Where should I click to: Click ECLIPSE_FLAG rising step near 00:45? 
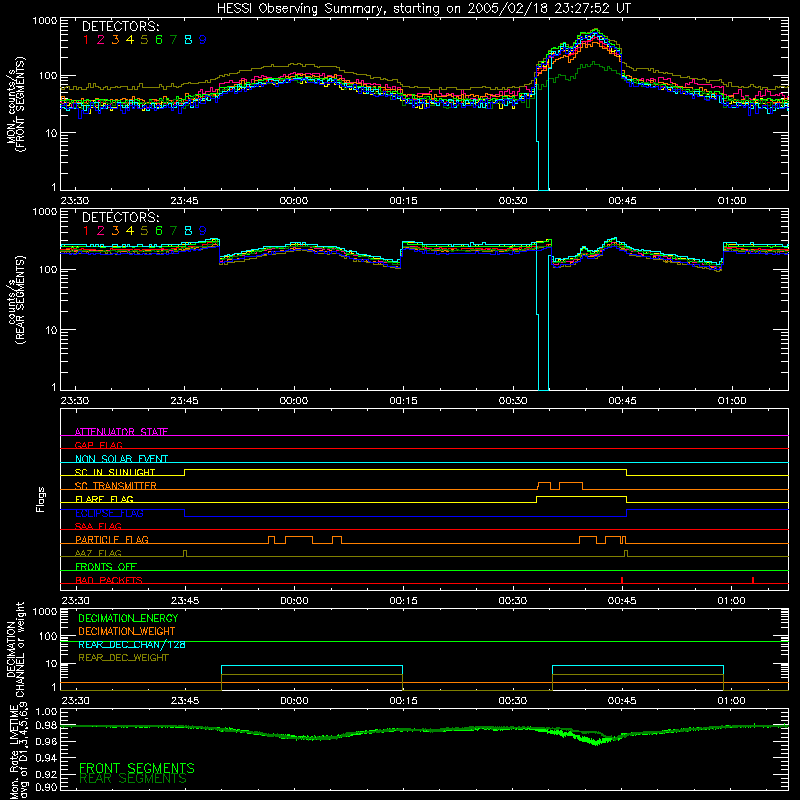click(x=627, y=513)
